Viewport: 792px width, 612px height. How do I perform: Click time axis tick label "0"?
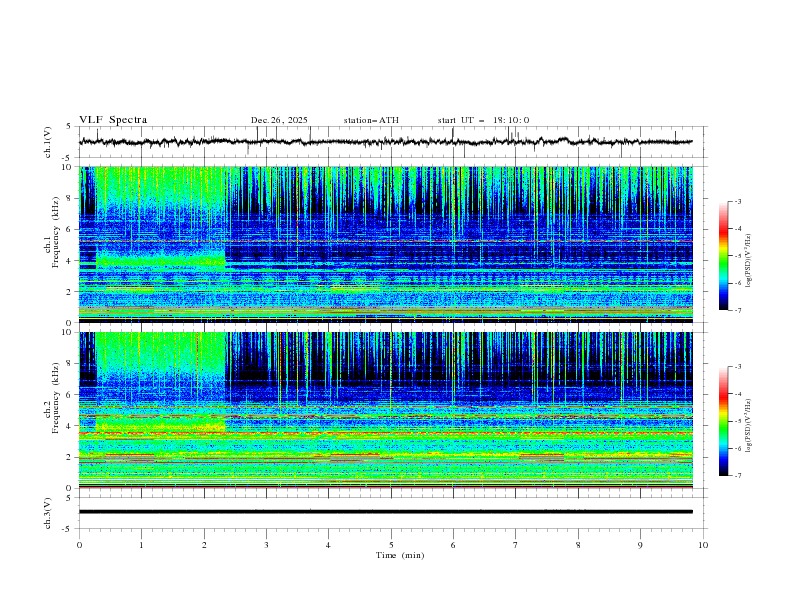(79, 545)
